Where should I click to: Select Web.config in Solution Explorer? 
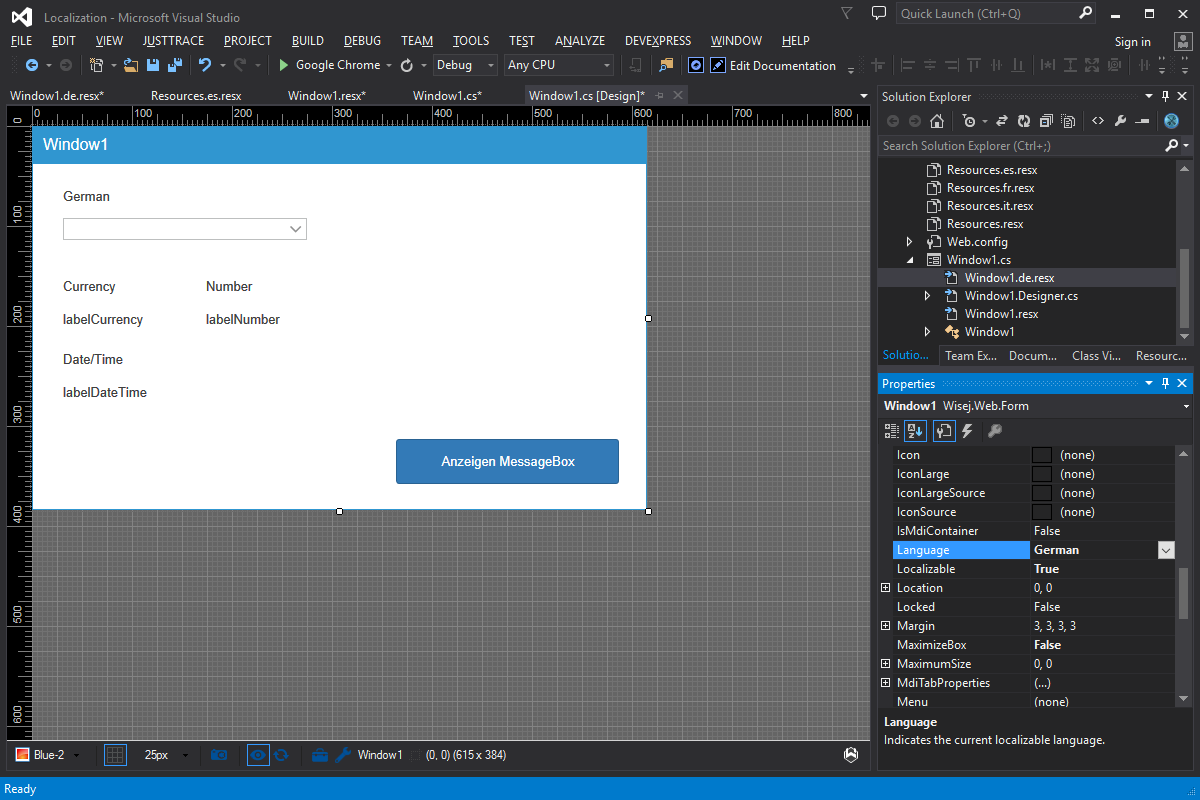coord(977,242)
